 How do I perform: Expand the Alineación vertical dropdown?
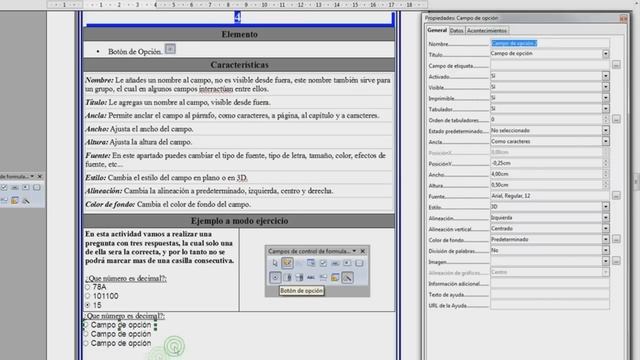pos(606,229)
